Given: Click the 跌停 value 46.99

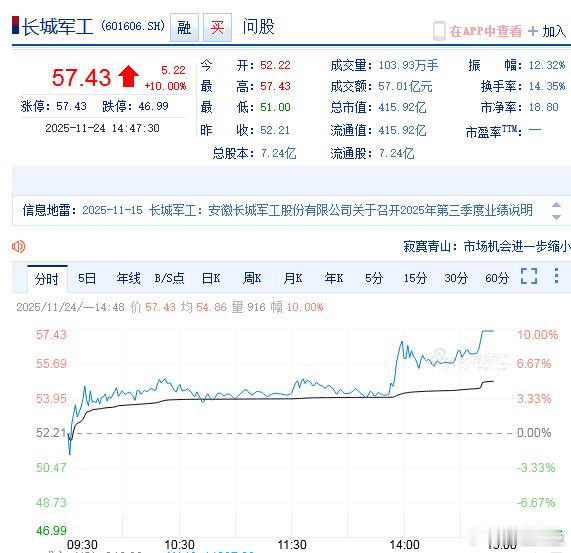Looking at the screenshot, I should (153, 106).
